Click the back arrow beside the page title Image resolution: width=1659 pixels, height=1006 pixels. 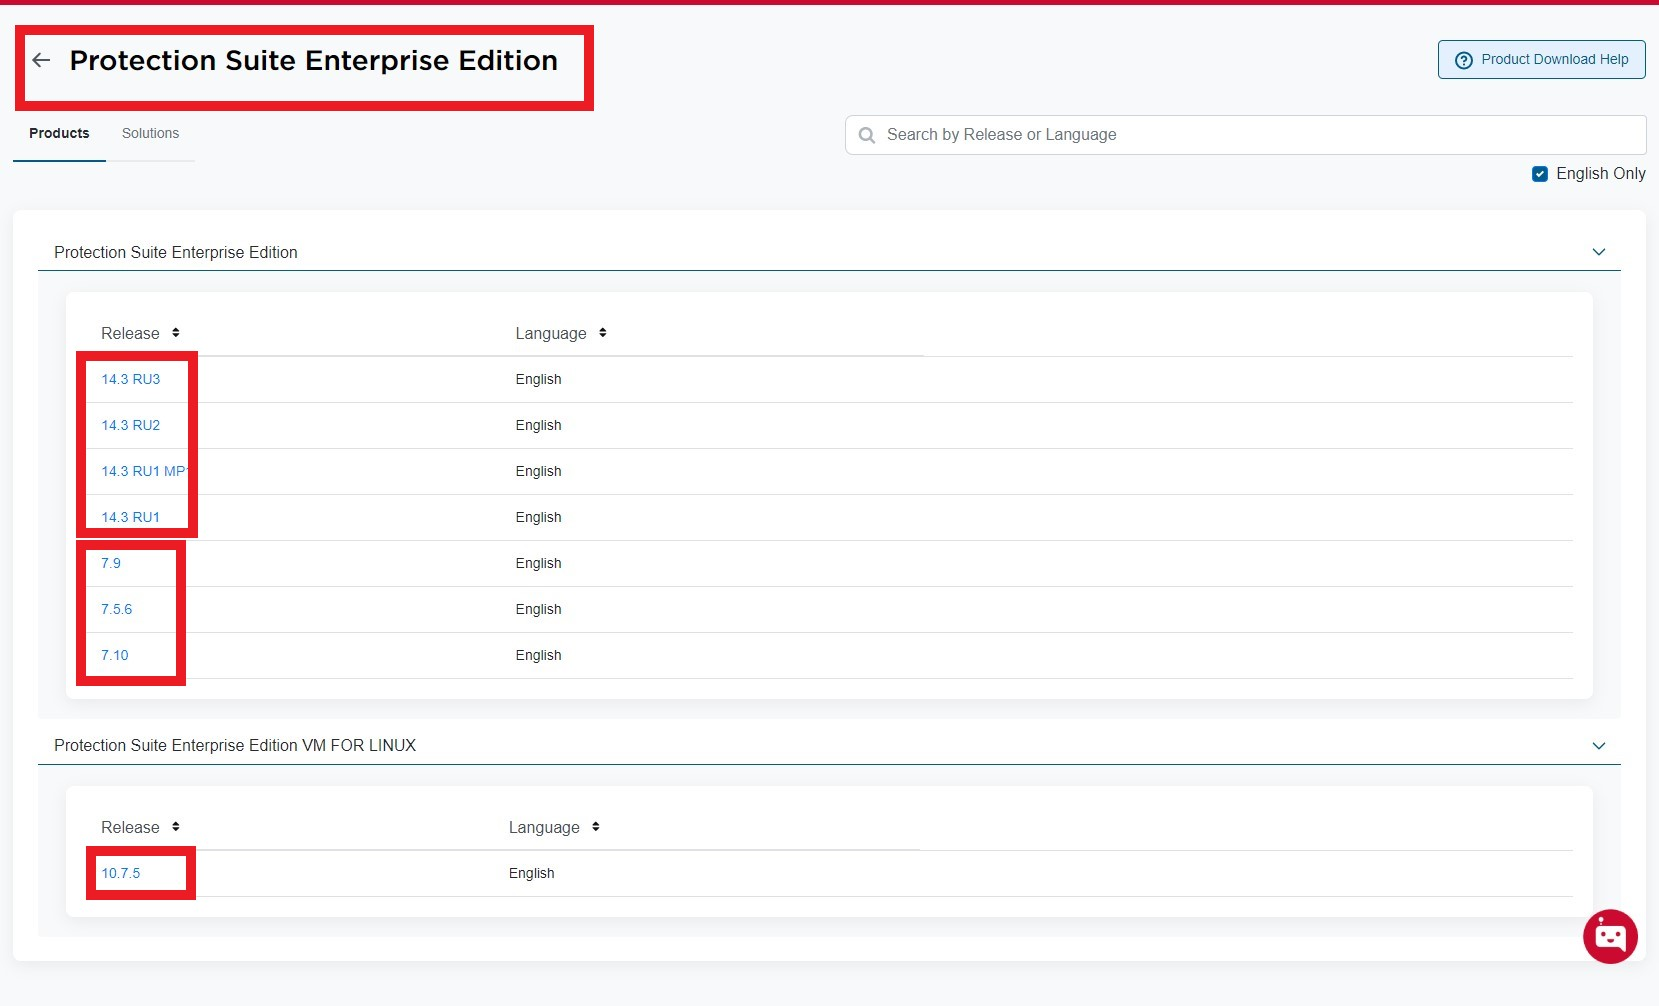pyautogui.click(x=41, y=60)
